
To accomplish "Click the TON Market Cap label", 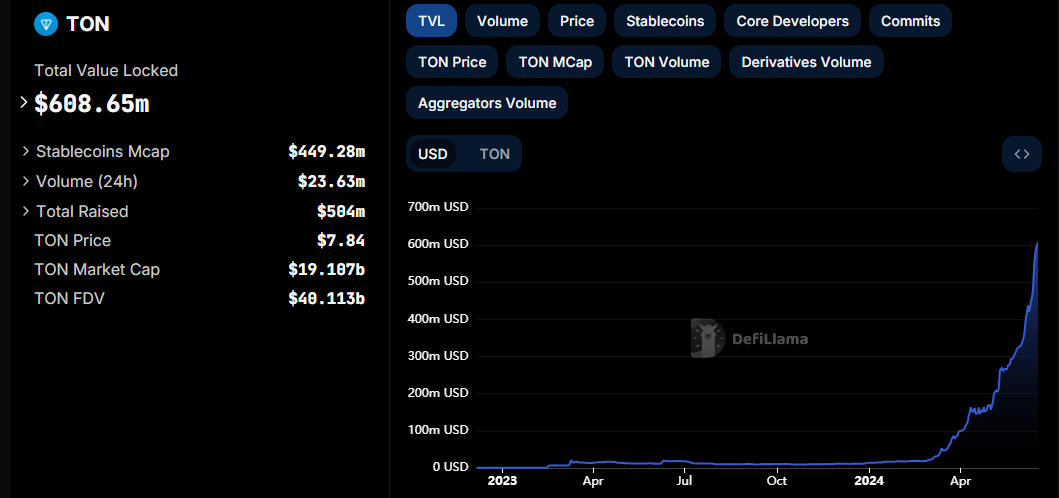I will (97, 270).
